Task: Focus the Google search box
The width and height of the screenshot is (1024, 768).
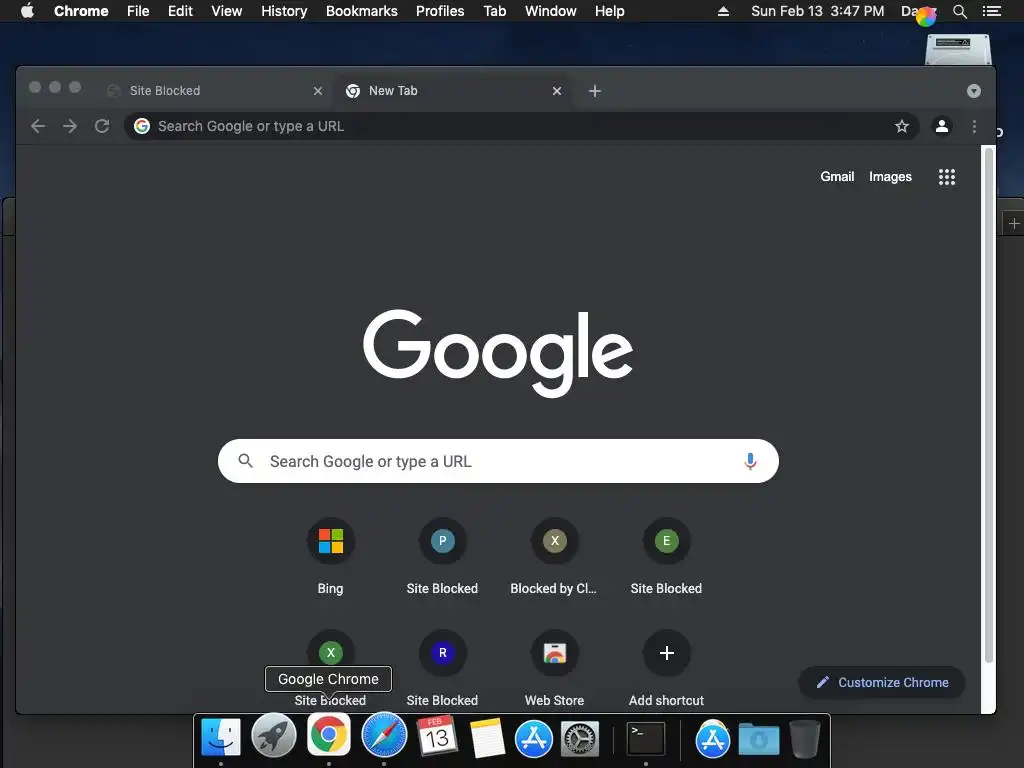Action: click(x=498, y=461)
